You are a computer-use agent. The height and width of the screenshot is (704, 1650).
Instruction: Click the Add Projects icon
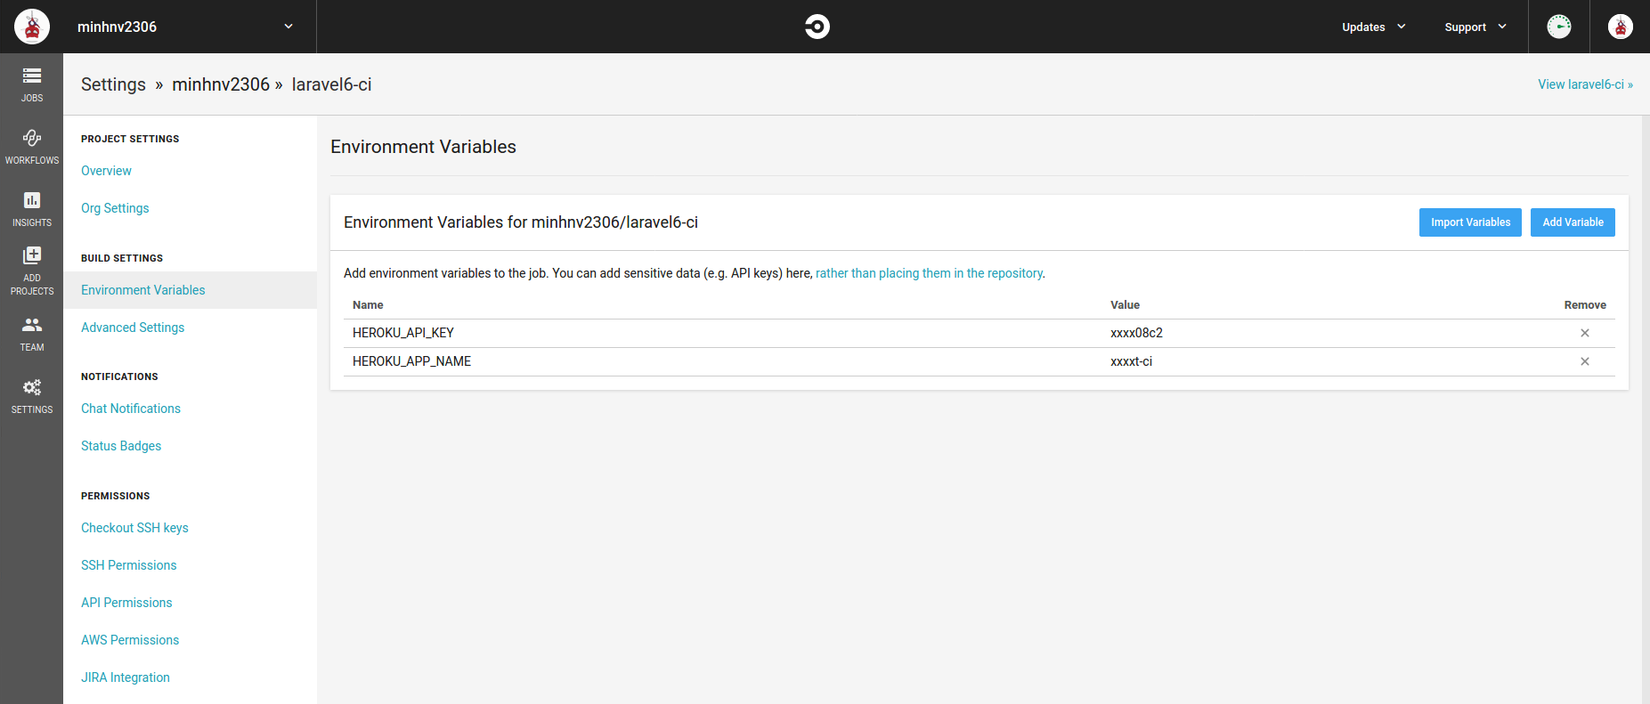(32, 257)
